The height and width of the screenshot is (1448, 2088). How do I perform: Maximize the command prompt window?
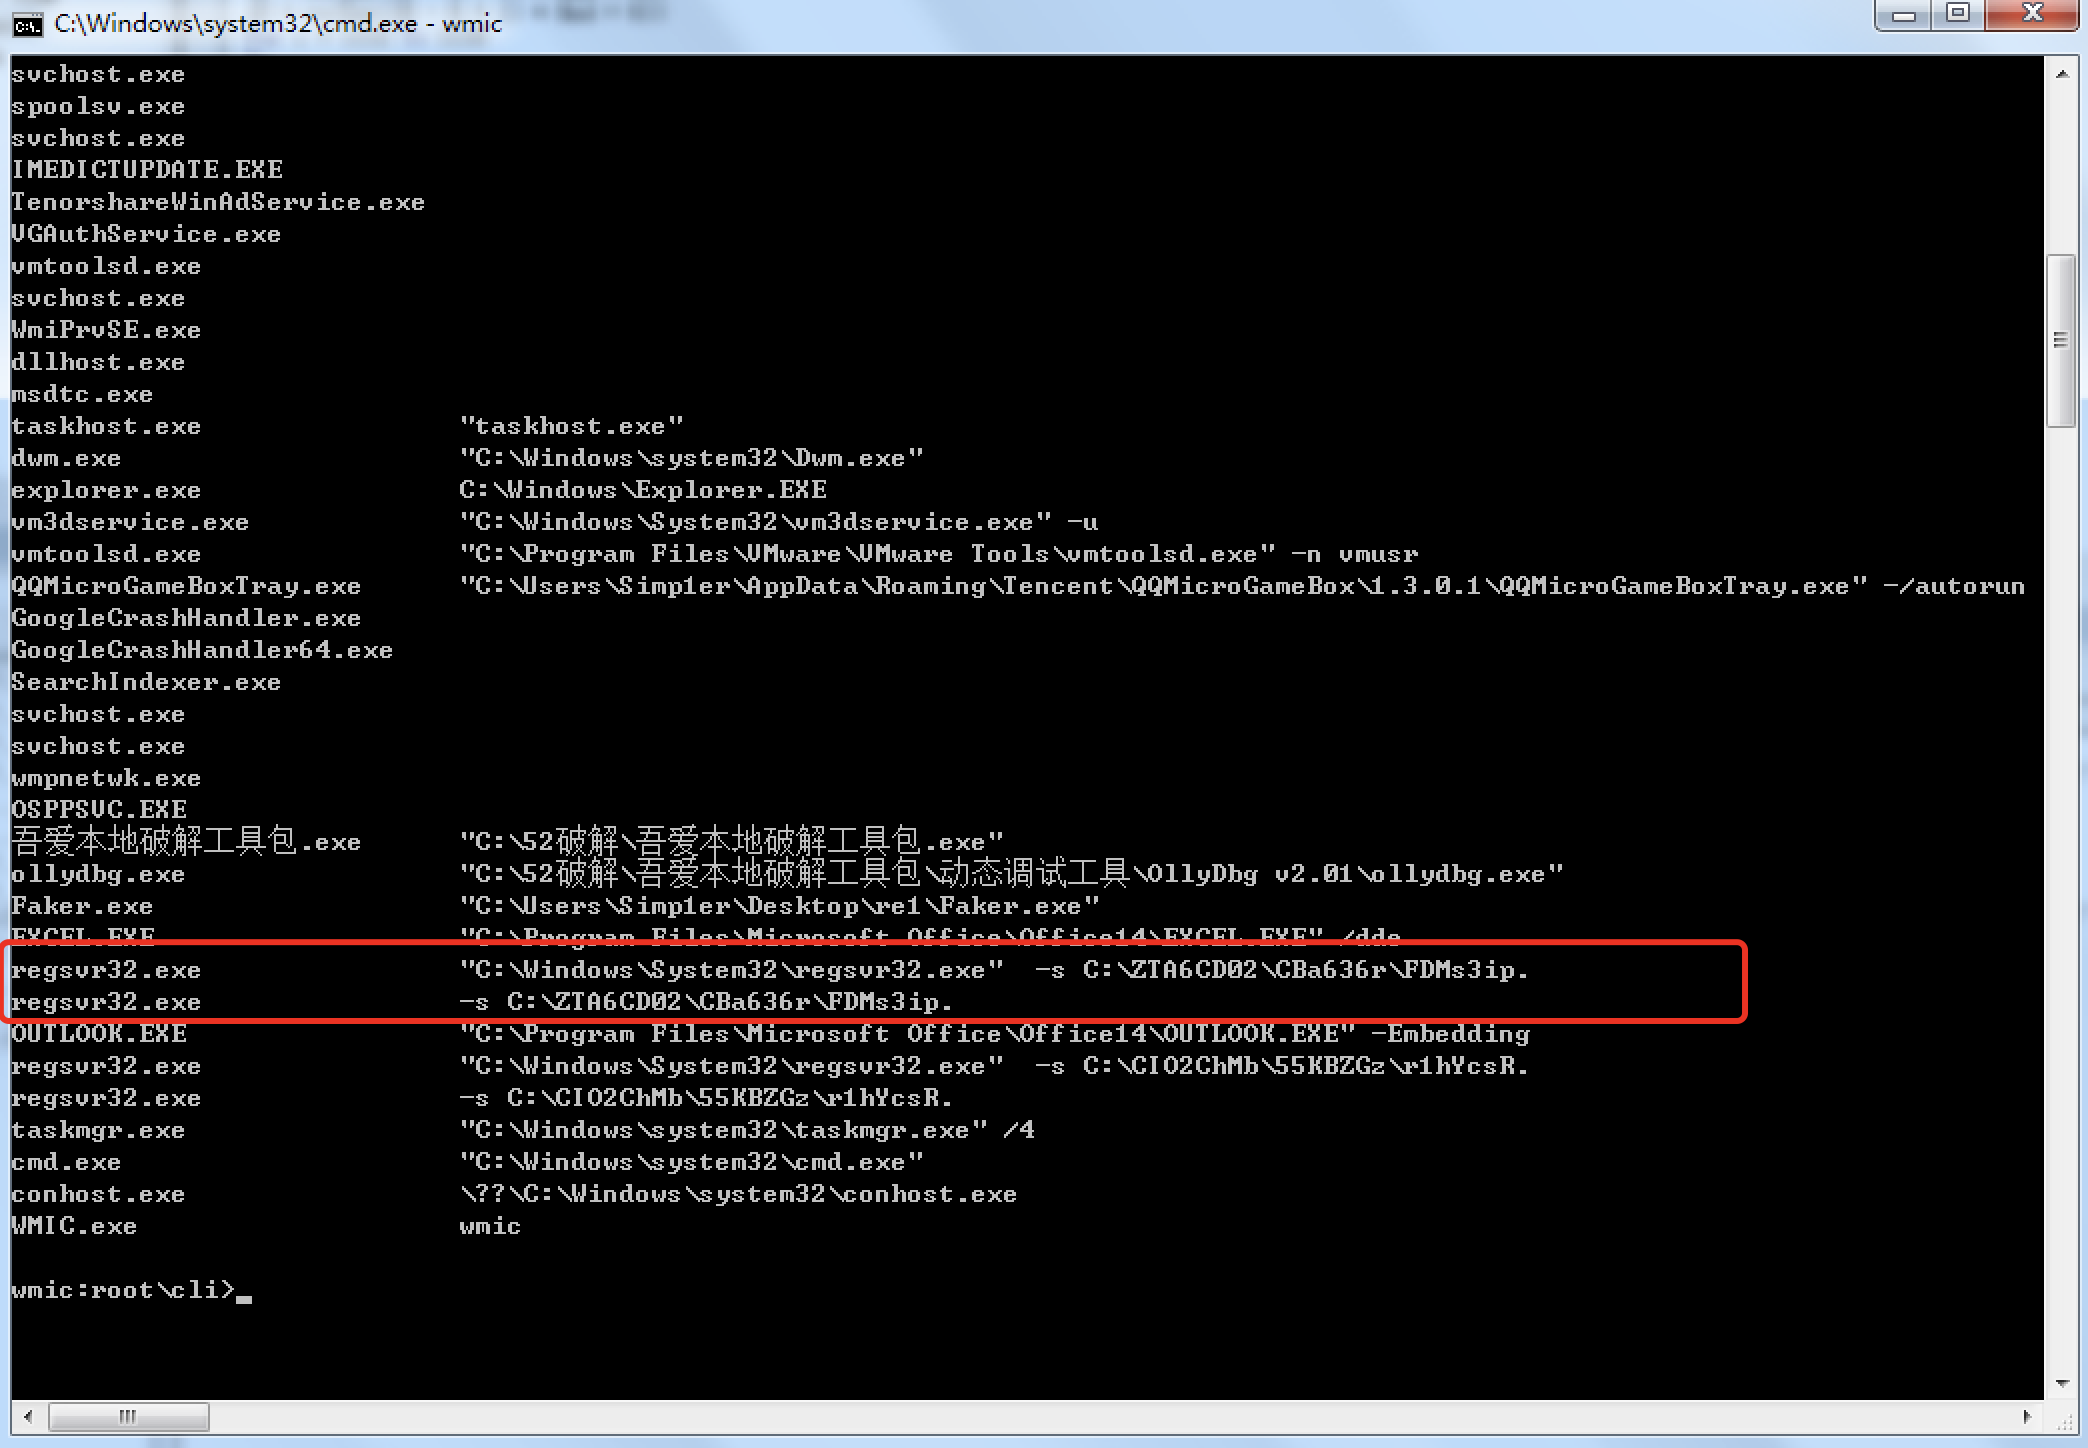pos(1958,15)
